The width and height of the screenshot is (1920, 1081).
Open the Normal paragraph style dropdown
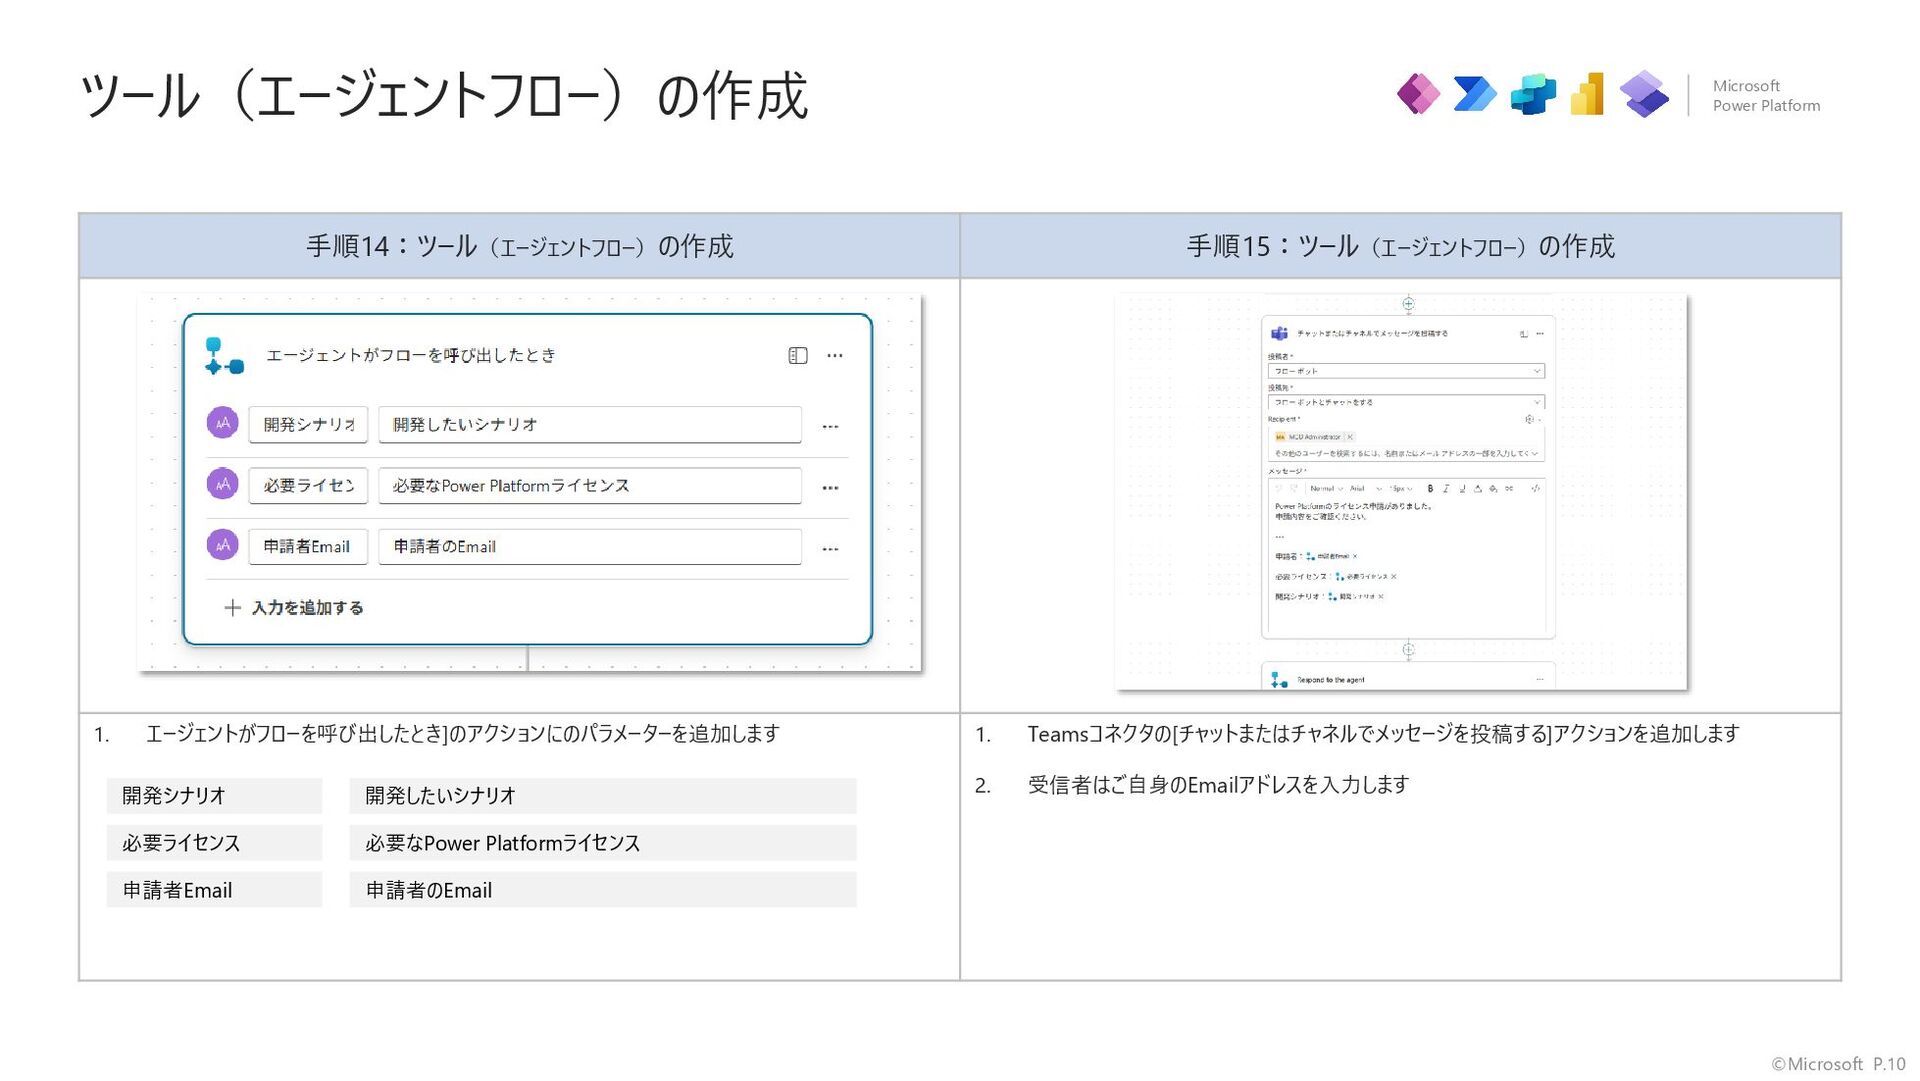pyautogui.click(x=1326, y=489)
